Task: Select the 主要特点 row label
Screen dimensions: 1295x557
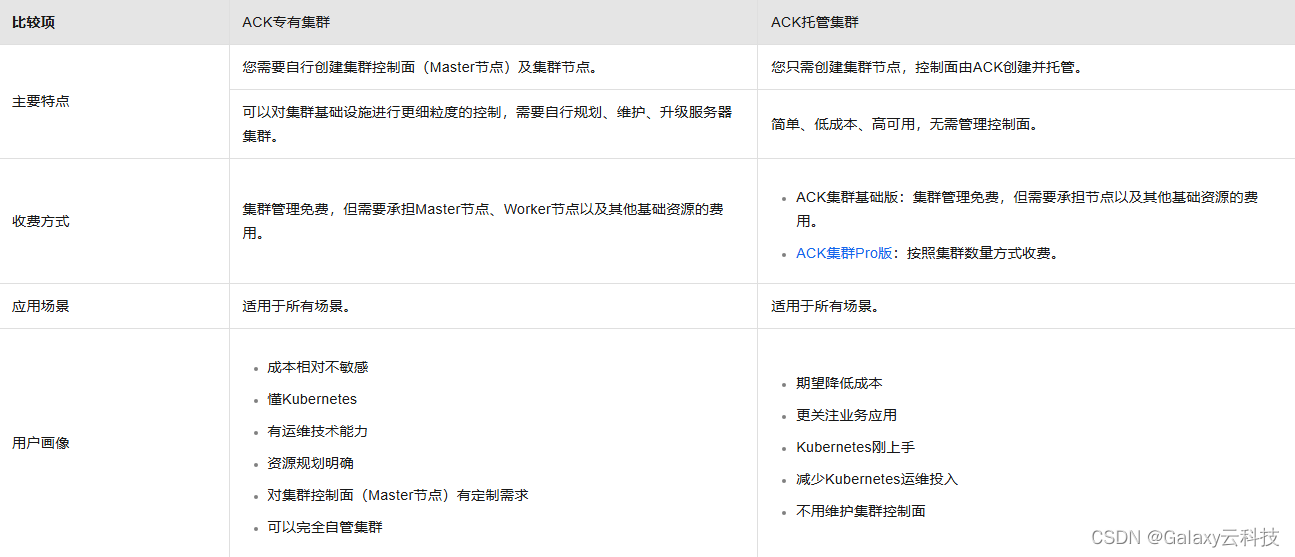Action: click(41, 102)
